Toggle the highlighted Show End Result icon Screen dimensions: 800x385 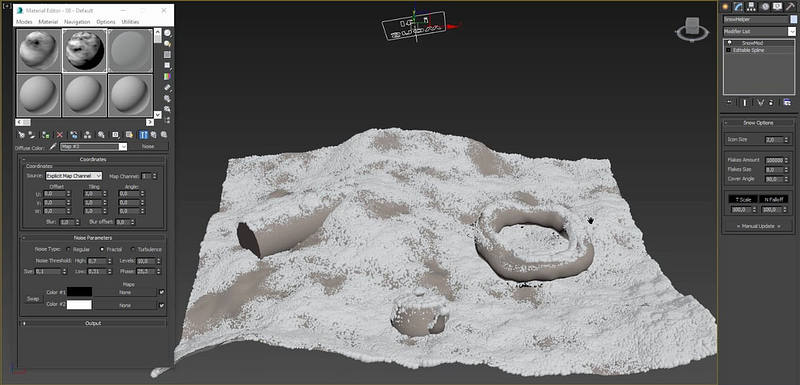pyautogui.click(x=144, y=135)
